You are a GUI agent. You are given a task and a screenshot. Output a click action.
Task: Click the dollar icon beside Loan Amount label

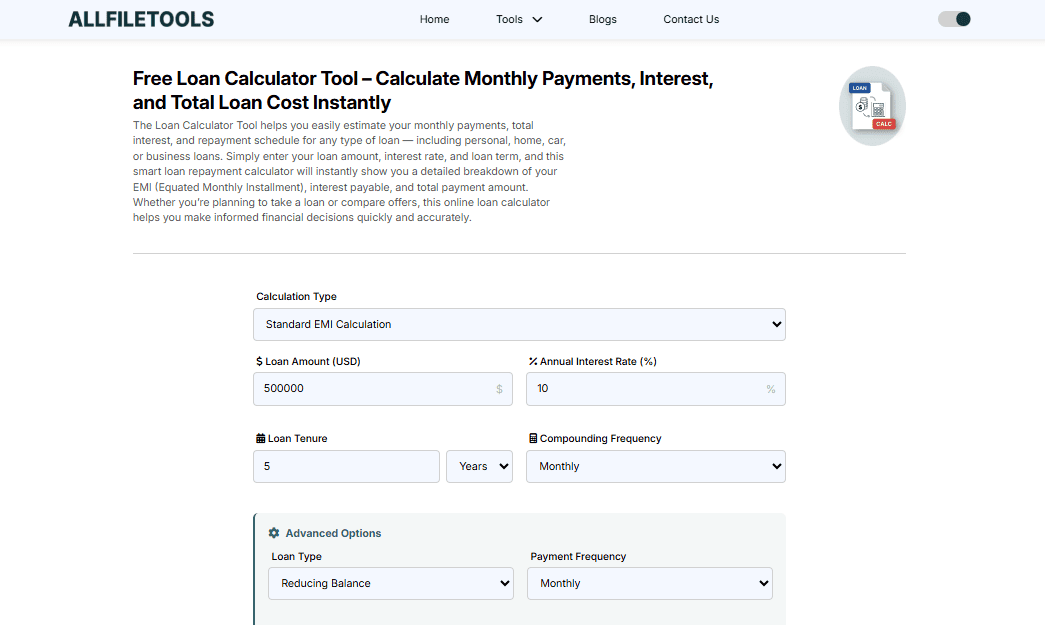click(260, 361)
